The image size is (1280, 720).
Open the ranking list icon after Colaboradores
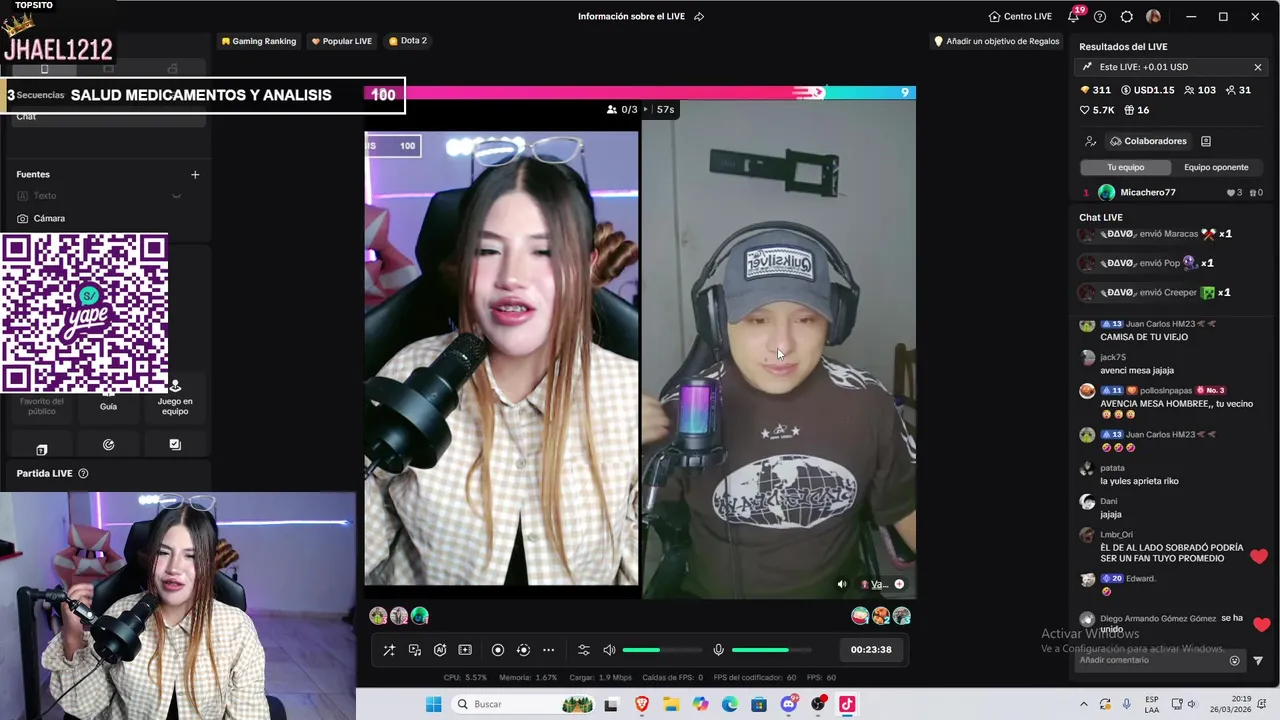coord(1206,142)
